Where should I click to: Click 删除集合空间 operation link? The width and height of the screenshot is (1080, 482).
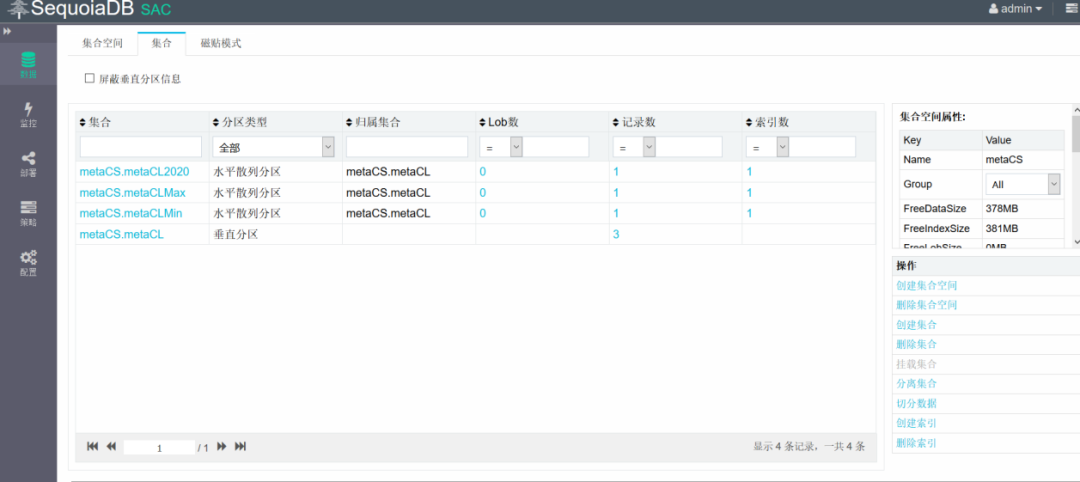tap(926, 305)
